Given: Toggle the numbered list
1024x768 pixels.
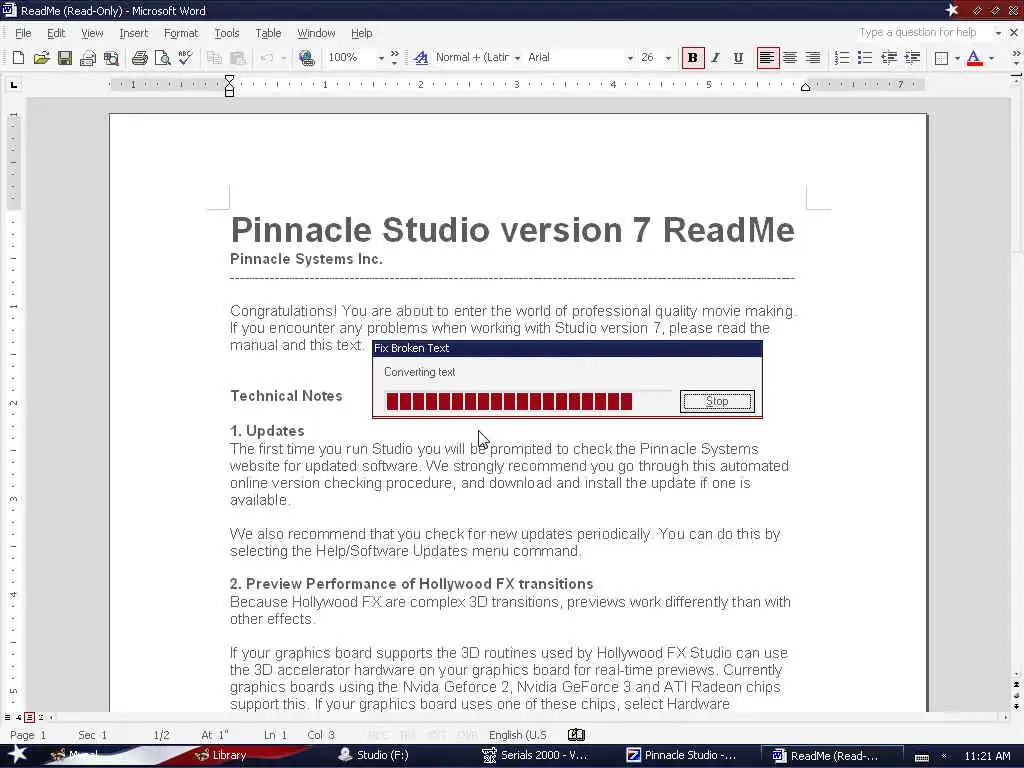Looking at the screenshot, I should (842, 58).
